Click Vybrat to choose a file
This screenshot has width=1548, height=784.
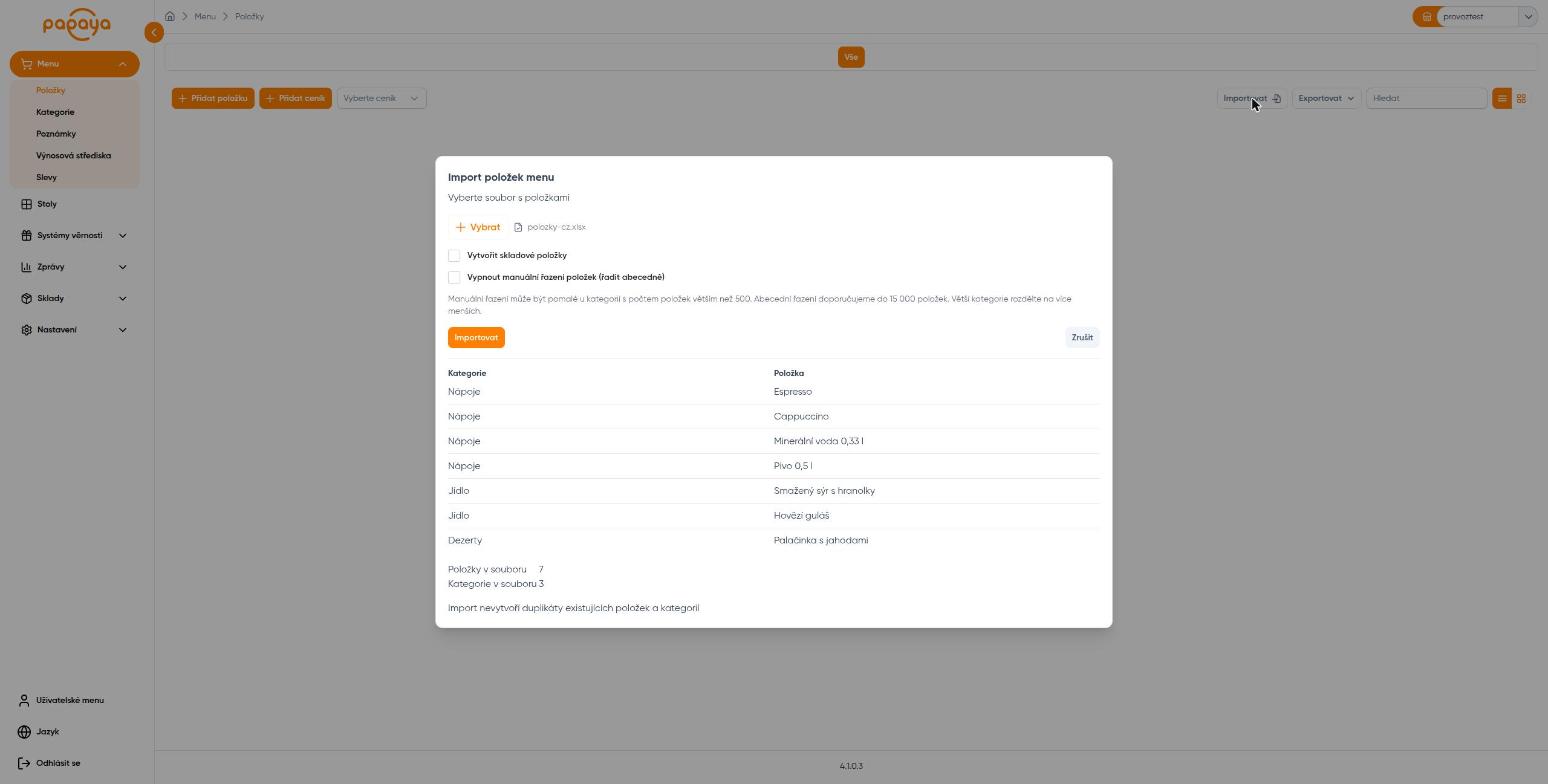(478, 227)
